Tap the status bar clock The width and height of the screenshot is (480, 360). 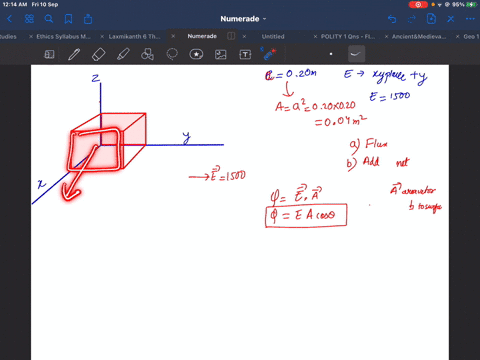pyautogui.click(x=15, y=4)
